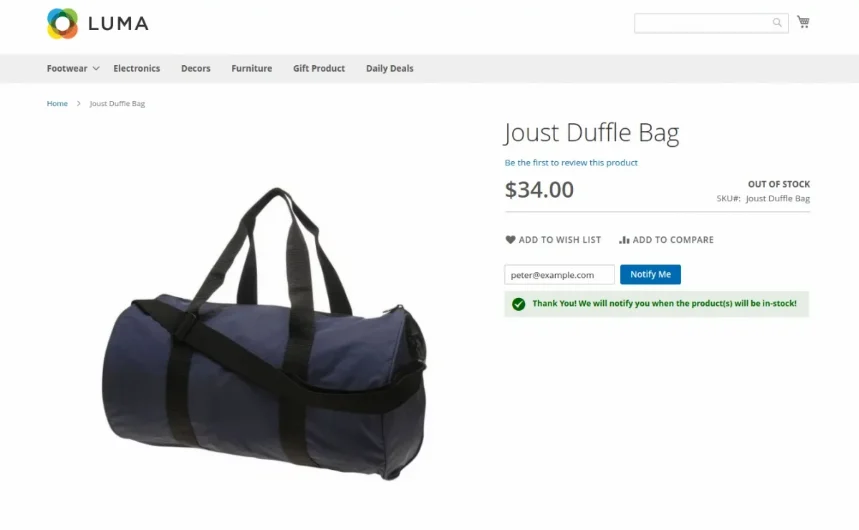Open the Decors category
This screenshot has width=859, height=530.
click(196, 69)
